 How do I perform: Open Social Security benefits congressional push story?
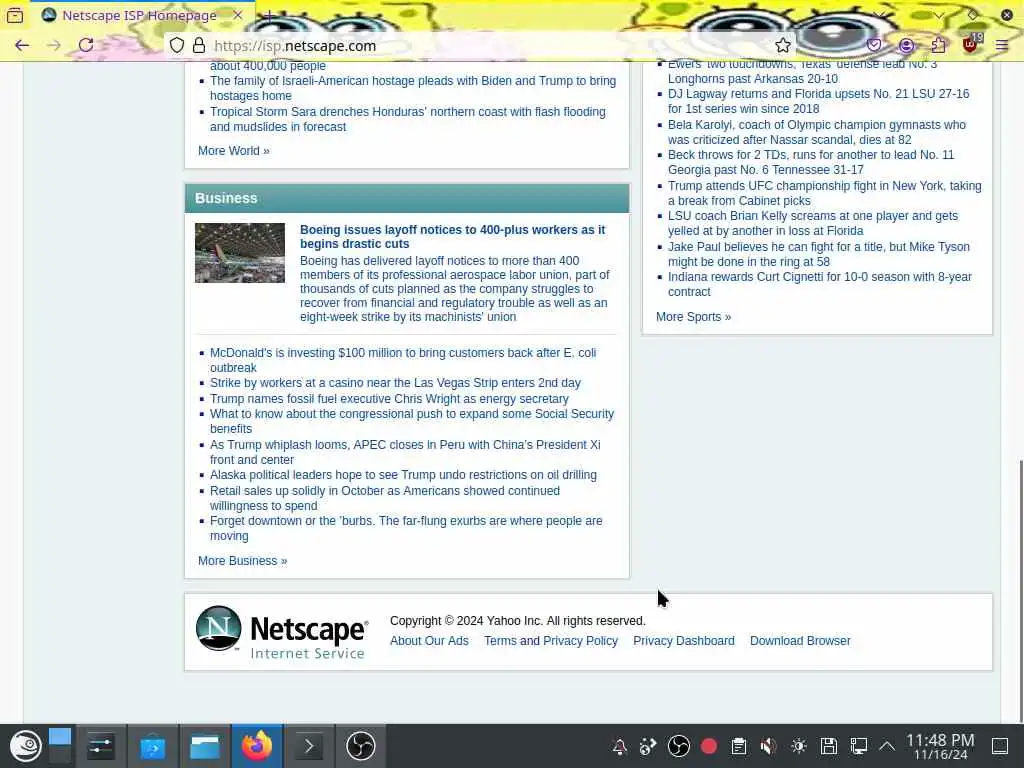click(412, 421)
